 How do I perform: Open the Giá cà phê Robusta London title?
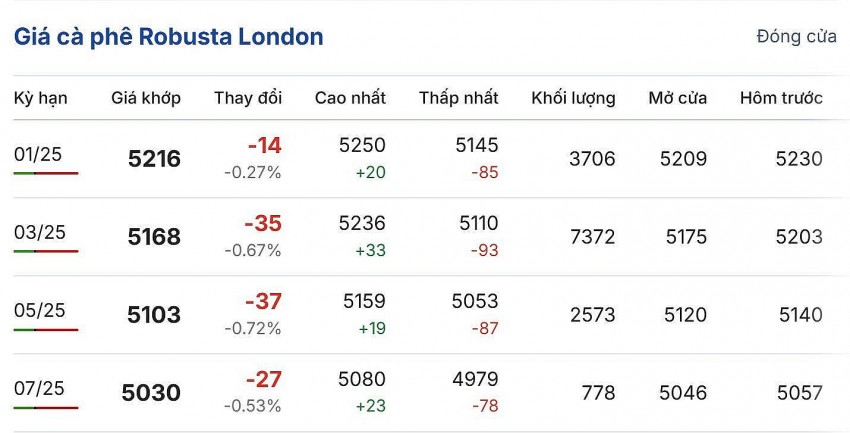(168, 37)
